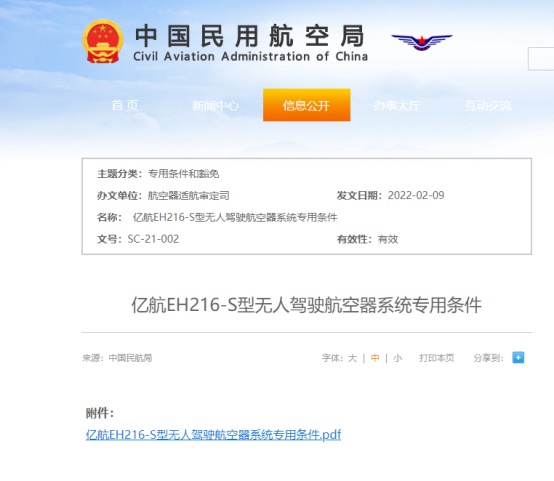The image size is (554, 481).
Task: Click the 亿航EH216-S article headline
Action: [306, 305]
